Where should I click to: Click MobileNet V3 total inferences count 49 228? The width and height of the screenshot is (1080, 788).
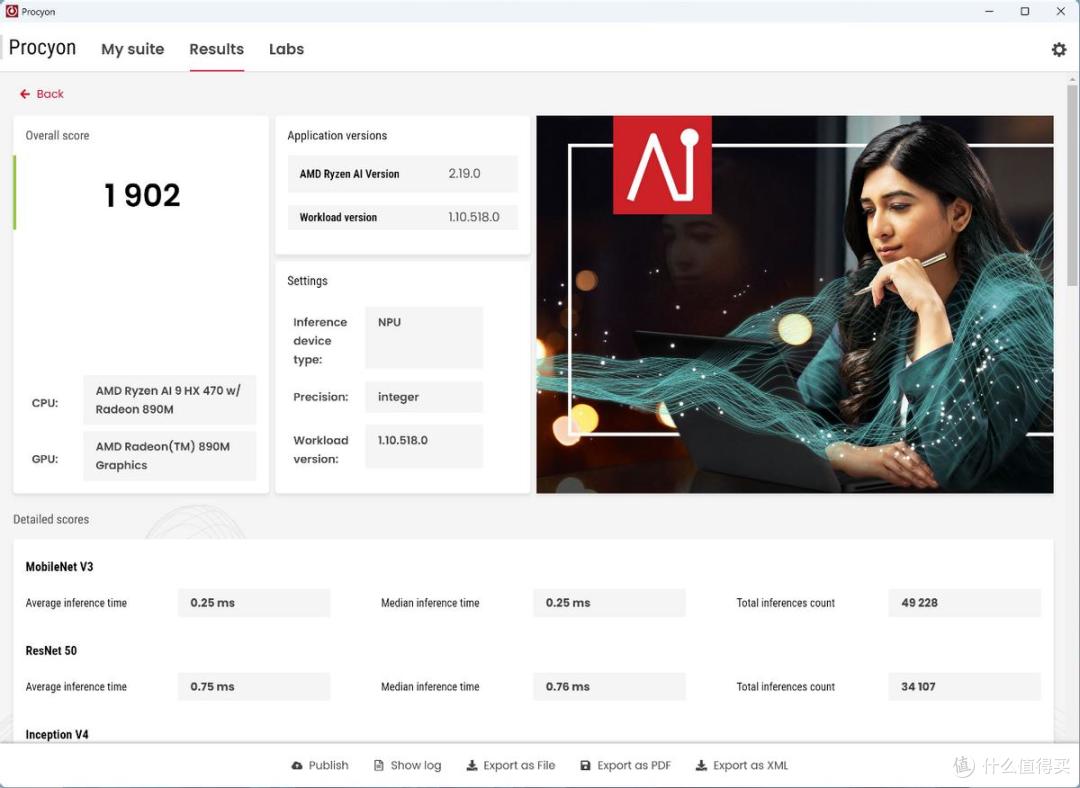[964, 603]
